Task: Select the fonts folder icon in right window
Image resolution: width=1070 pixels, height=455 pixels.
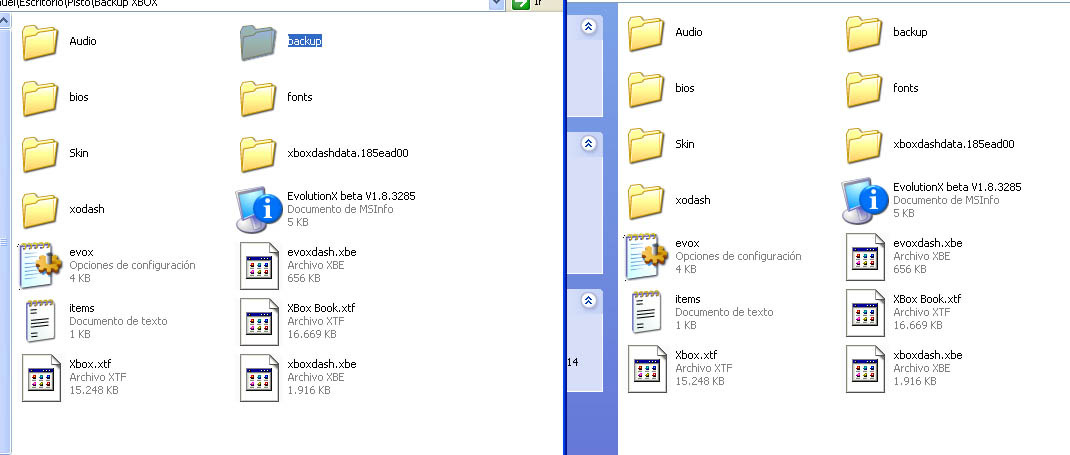Action: click(864, 89)
